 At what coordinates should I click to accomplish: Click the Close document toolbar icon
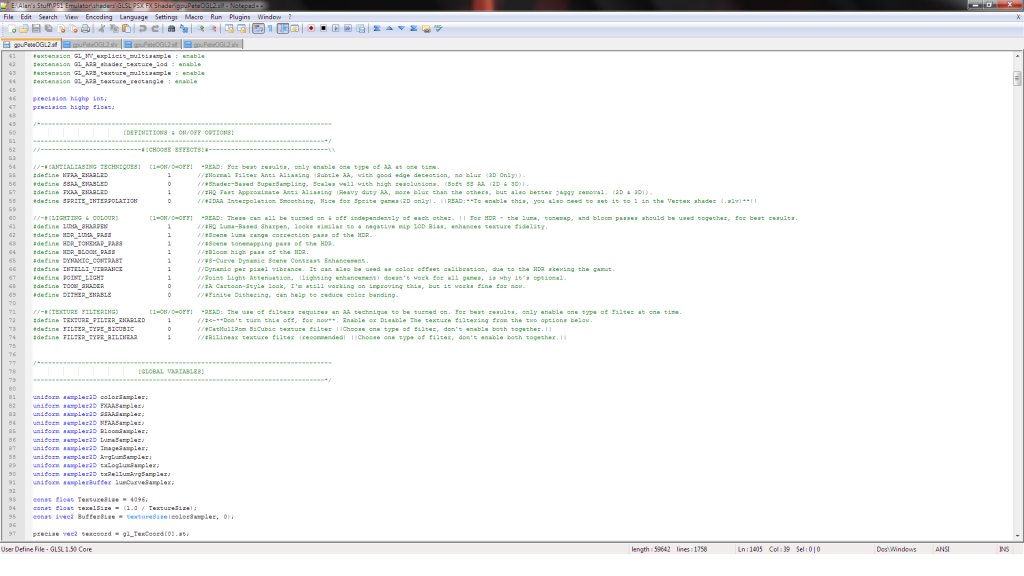[x=61, y=29]
